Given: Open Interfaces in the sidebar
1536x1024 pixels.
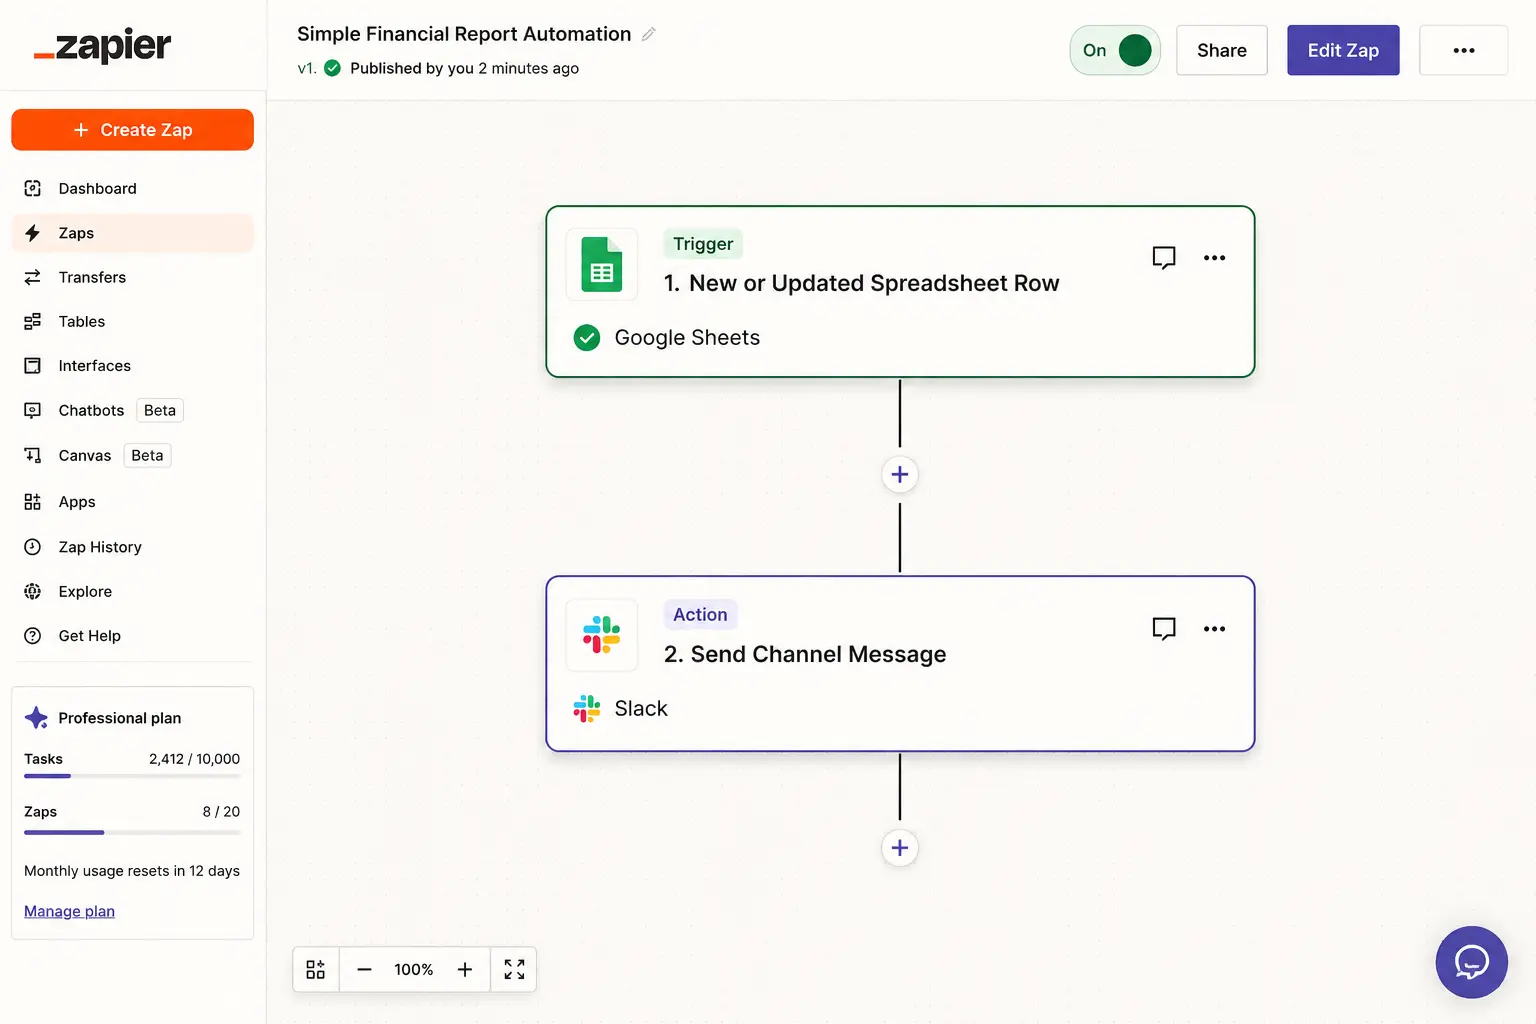Looking at the screenshot, I should [x=132, y=366].
